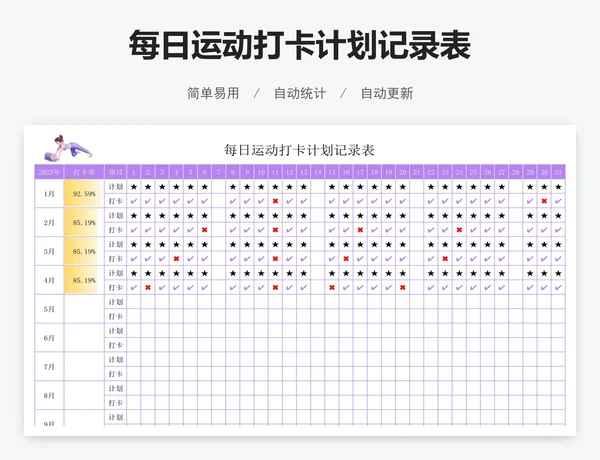Click the 7月 month cell
The width and height of the screenshot is (600, 460).
(49, 367)
